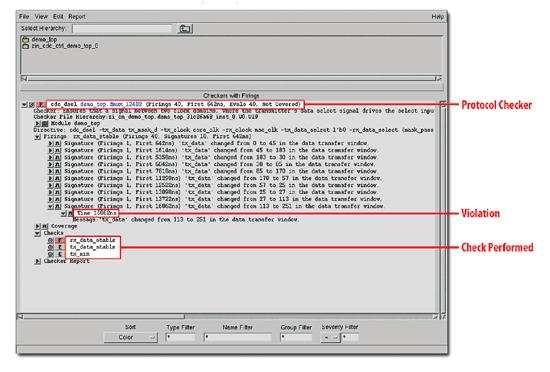Toggle the circular marker beside tx_data_stable

[x=51, y=247]
